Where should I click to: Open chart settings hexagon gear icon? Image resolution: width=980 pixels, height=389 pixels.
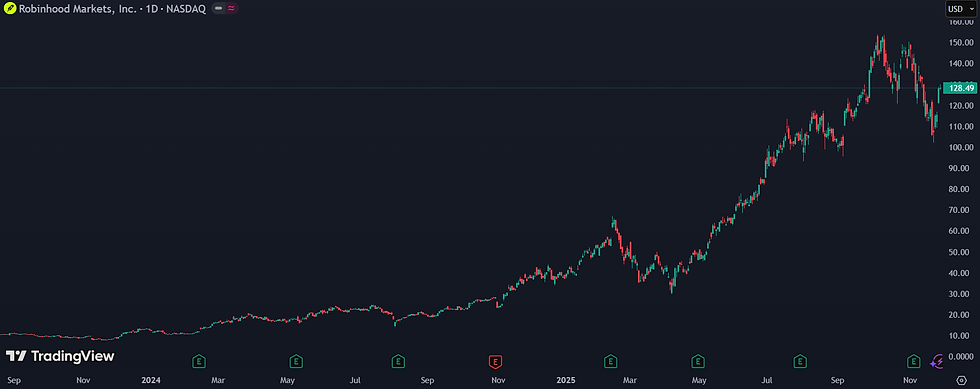(962, 380)
